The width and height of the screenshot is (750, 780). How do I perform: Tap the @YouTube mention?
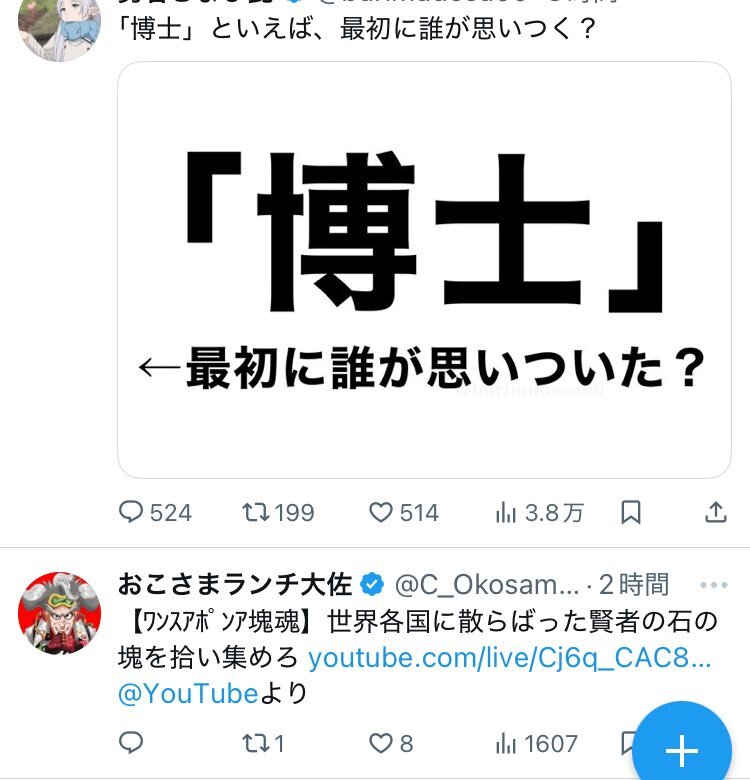188,693
